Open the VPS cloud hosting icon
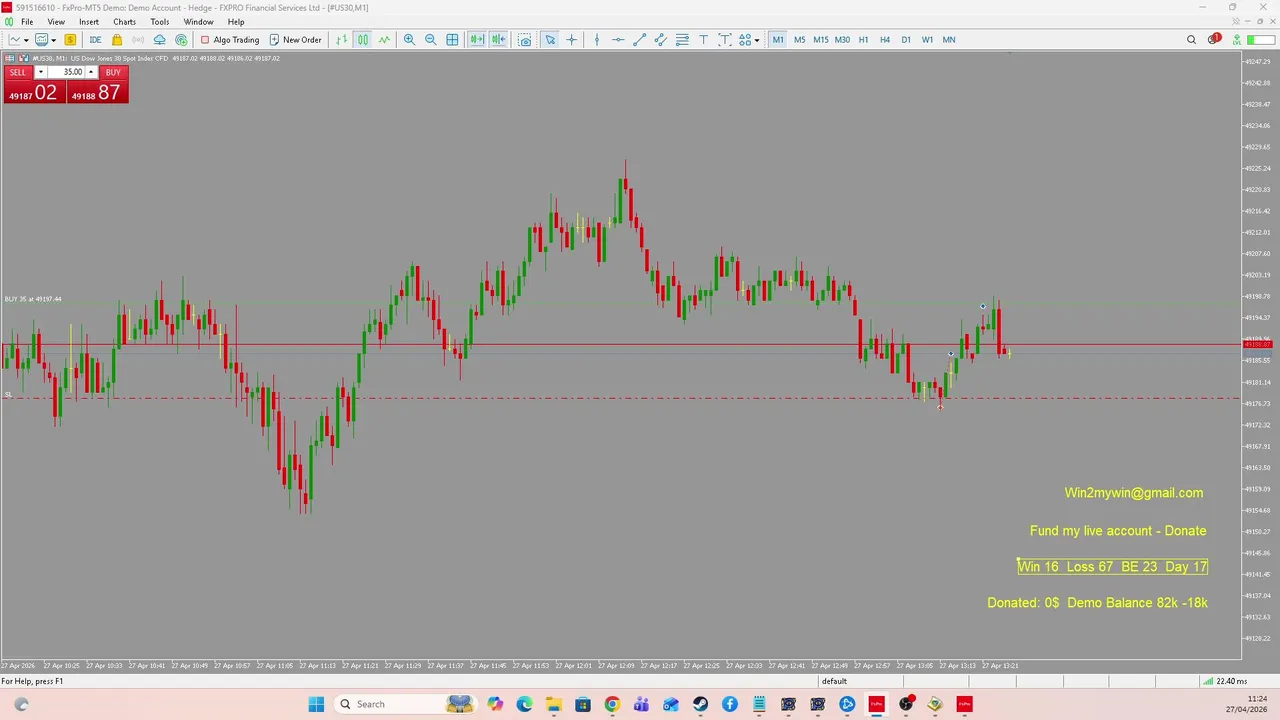Viewport: 1280px width, 720px height. [159, 40]
